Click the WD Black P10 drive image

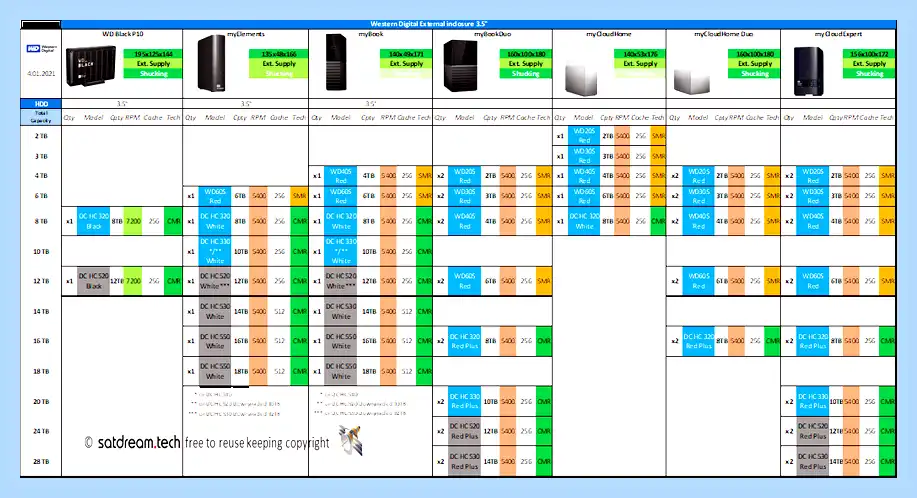coord(91,67)
